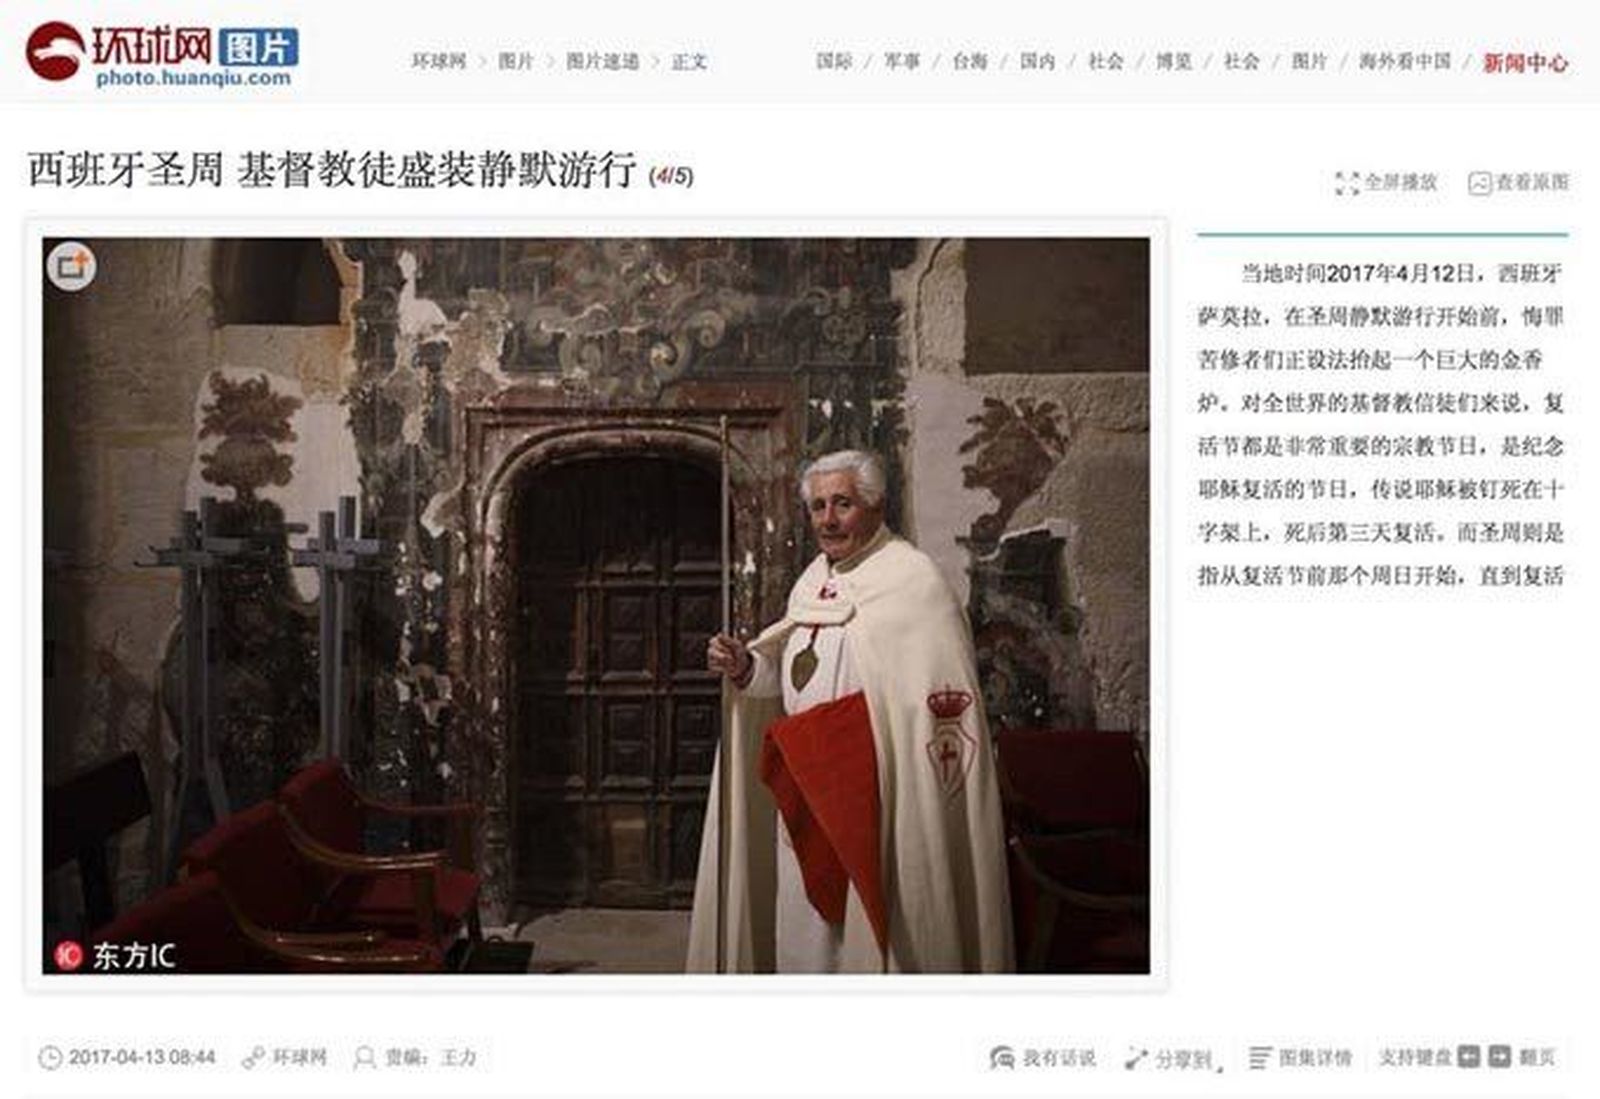The width and height of the screenshot is (1600, 1099).
Task: Open the gallery details 图集详情
Action: (1300, 1058)
